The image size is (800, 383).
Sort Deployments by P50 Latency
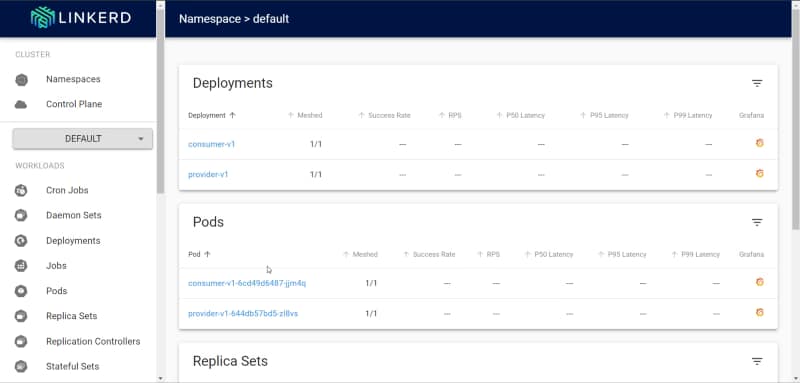[520, 115]
